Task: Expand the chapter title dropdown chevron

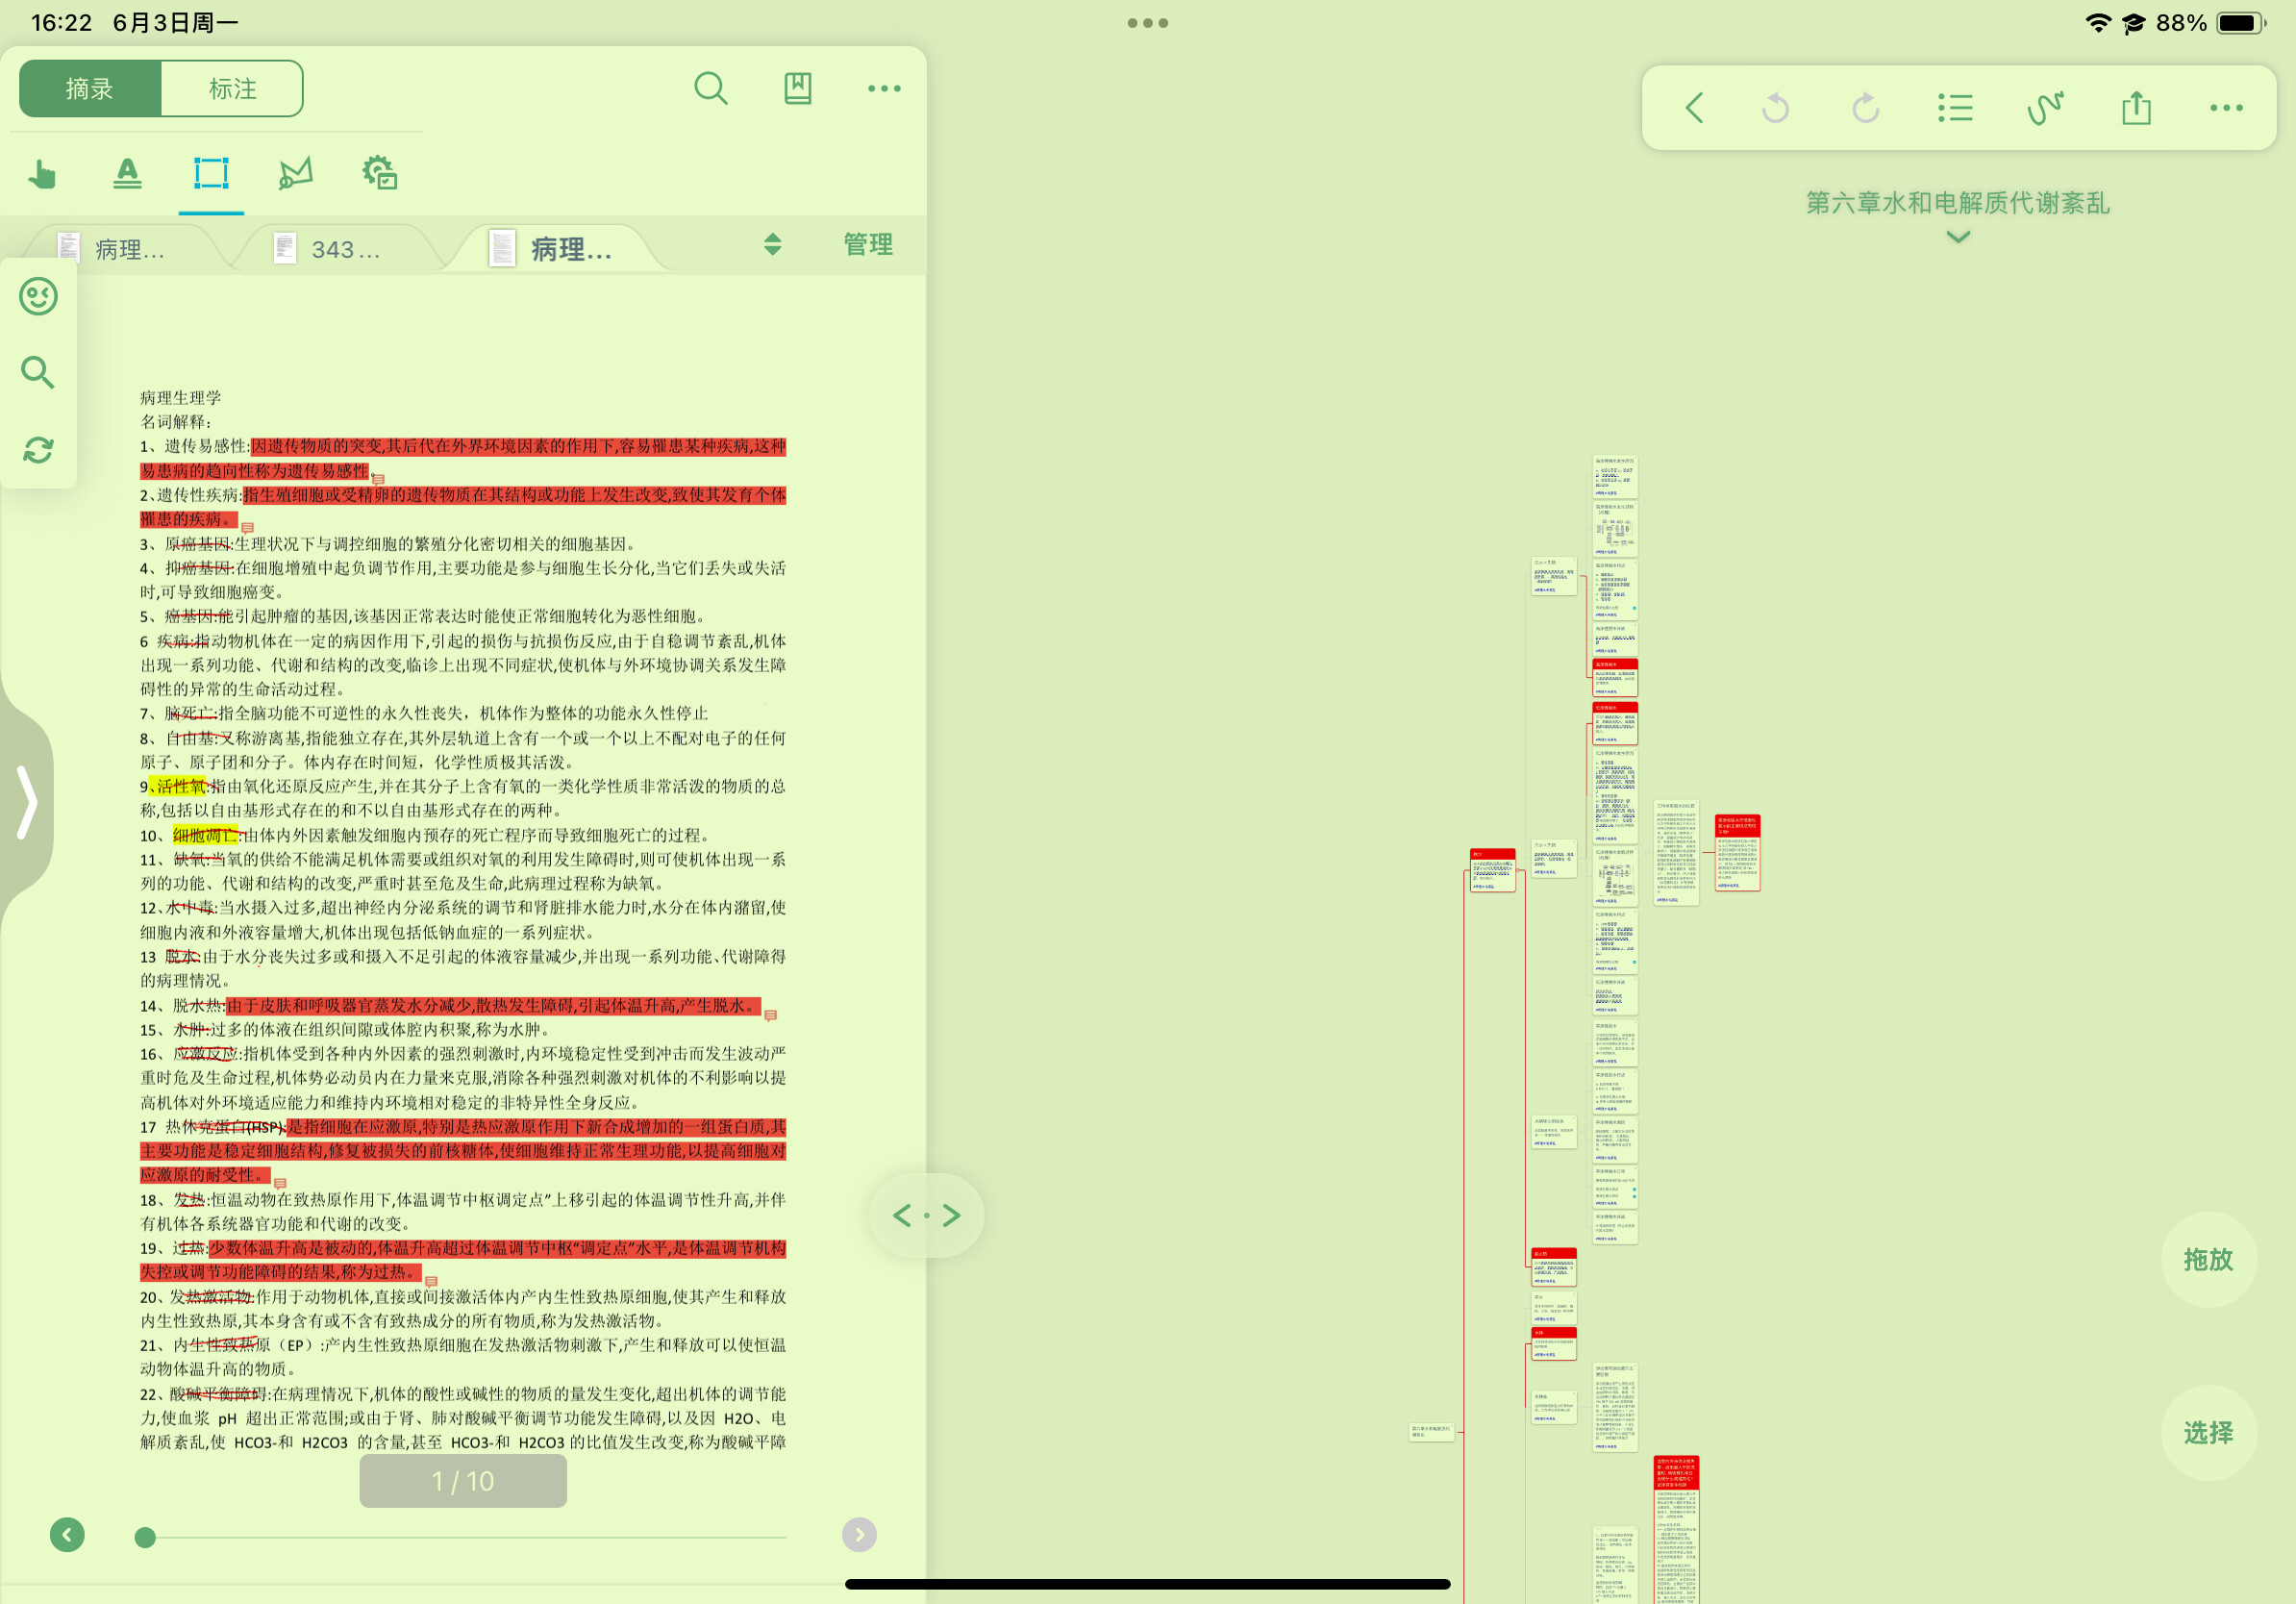Action: pos(1958,237)
